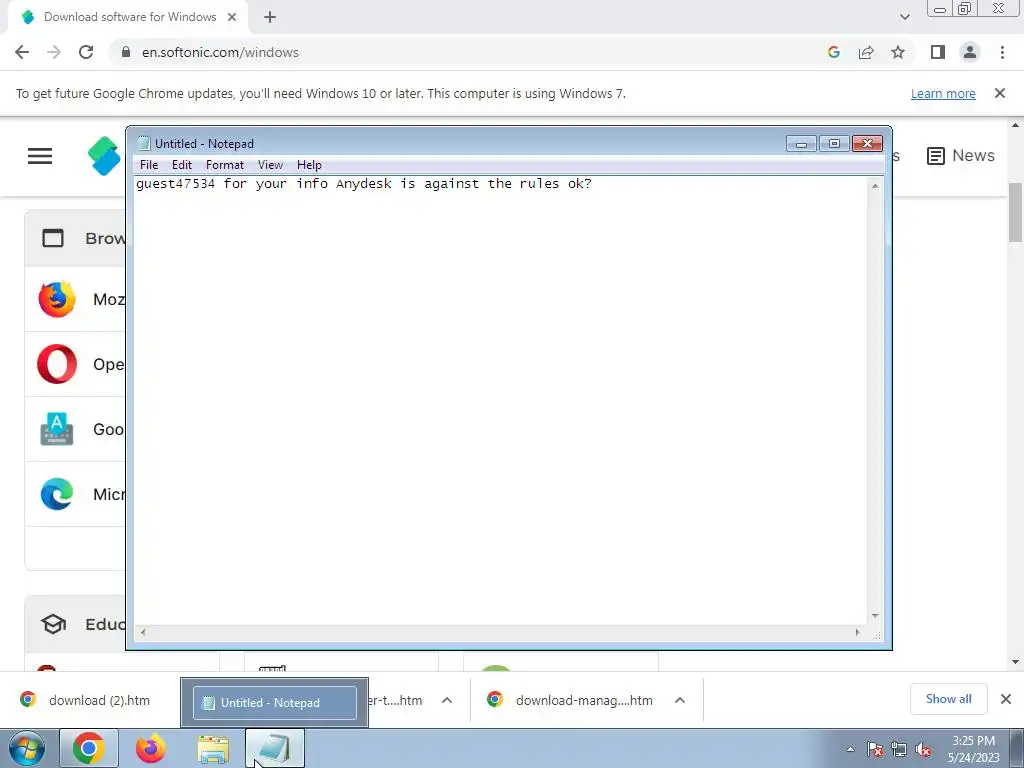Click network status tray icon
Viewport: 1024px width, 768px height.
point(899,750)
